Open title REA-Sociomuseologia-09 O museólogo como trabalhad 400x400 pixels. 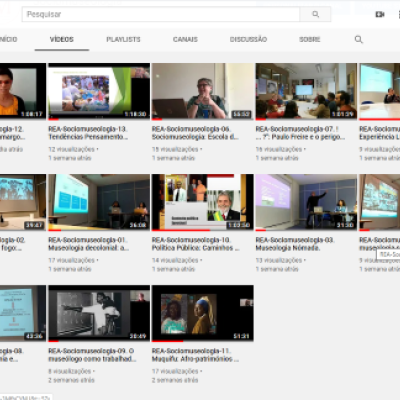(92, 355)
